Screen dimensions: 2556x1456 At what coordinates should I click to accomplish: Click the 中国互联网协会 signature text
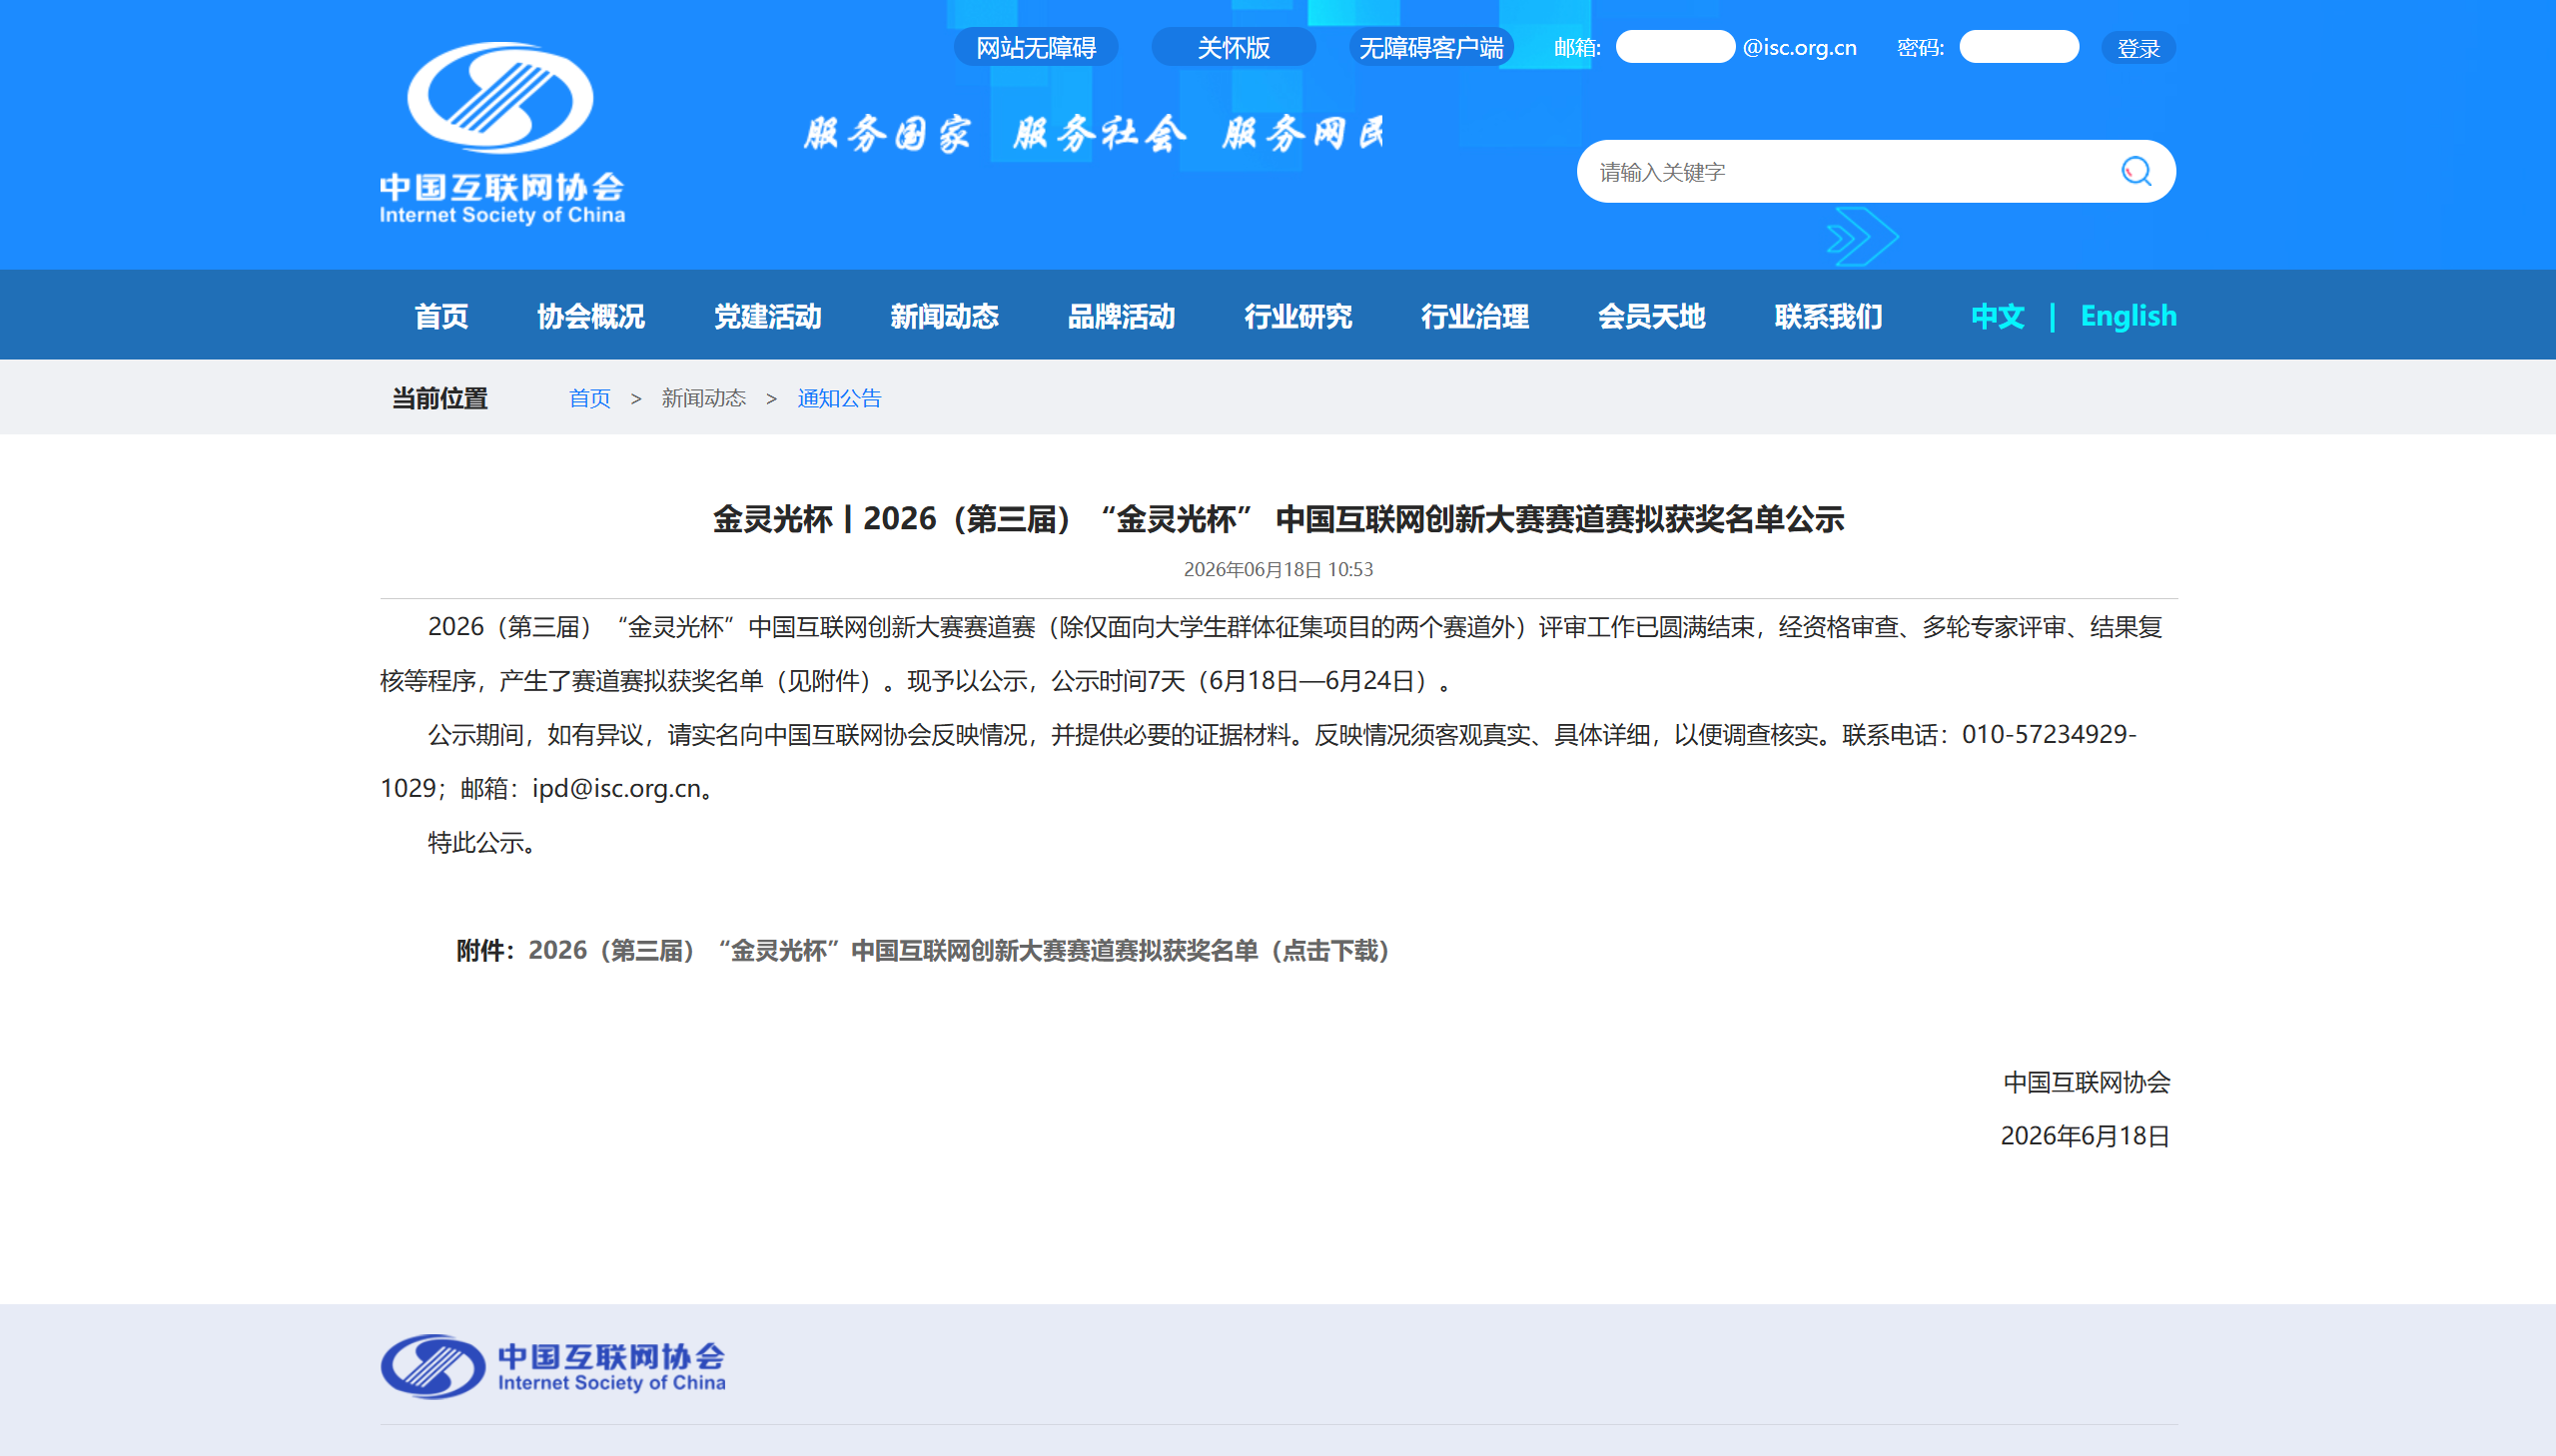(2086, 1082)
